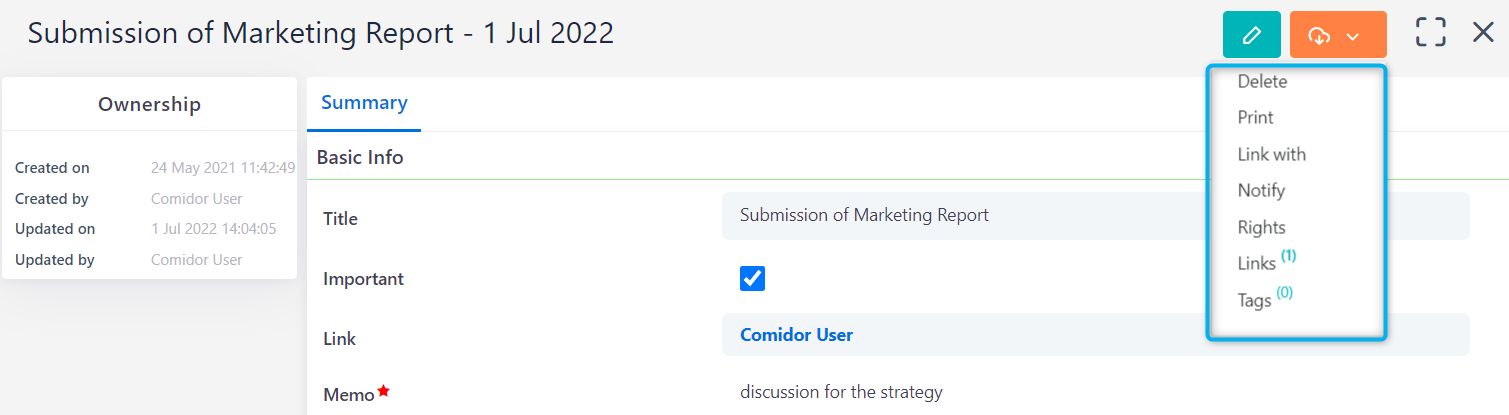Click the Comidor User link
This screenshot has width=1509, height=415.
(x=796, y=335)
